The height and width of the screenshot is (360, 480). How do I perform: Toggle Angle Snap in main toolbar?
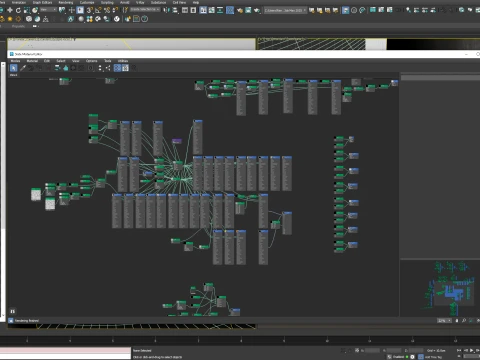pos(98,10)
